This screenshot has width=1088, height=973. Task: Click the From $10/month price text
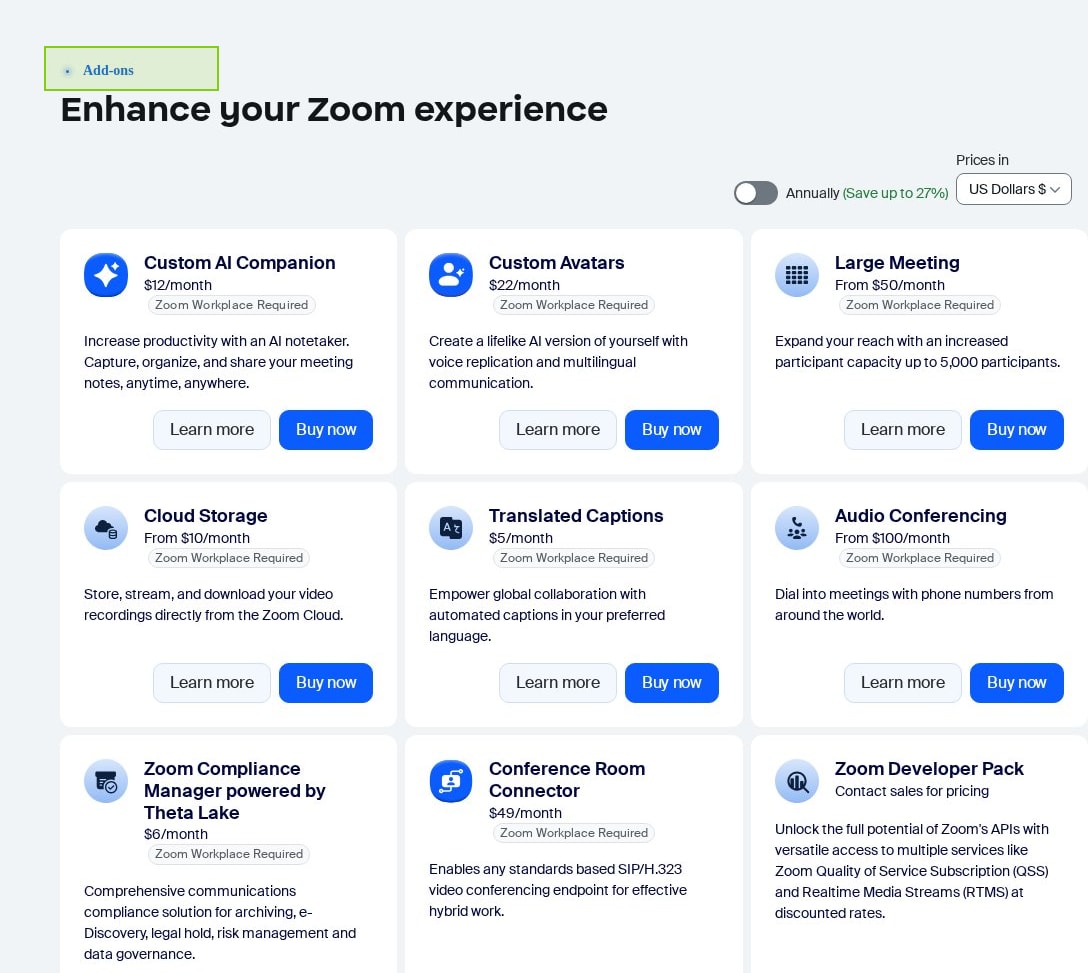[196, 539]
